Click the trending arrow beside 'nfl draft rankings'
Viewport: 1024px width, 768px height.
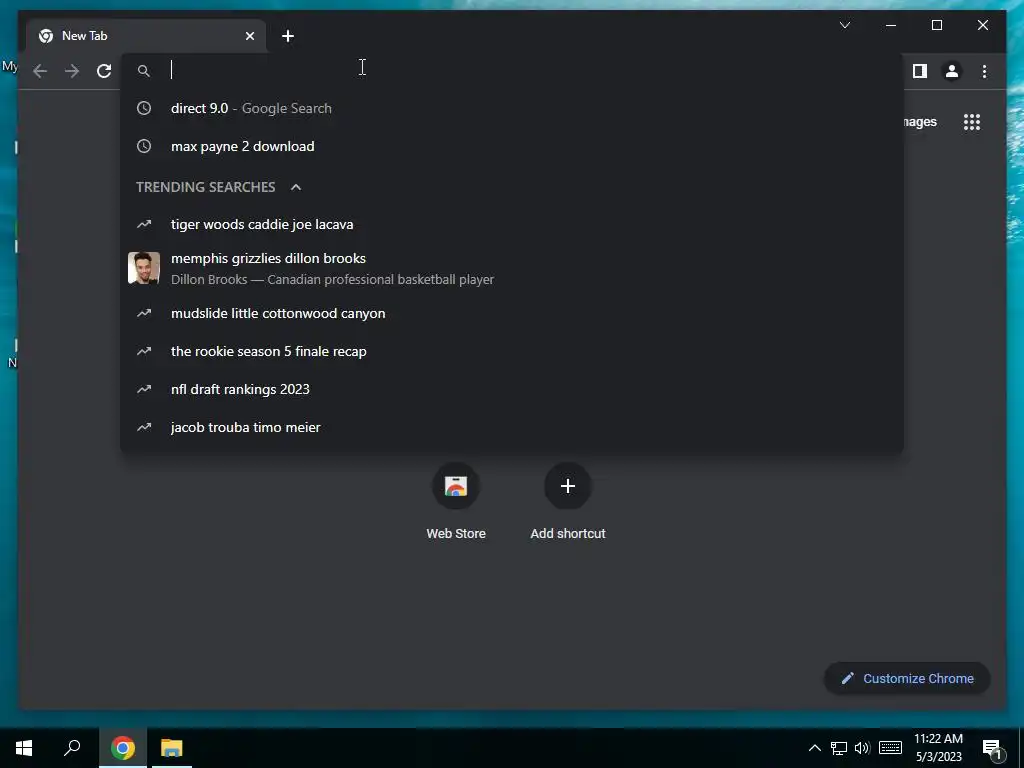point(144,389)
